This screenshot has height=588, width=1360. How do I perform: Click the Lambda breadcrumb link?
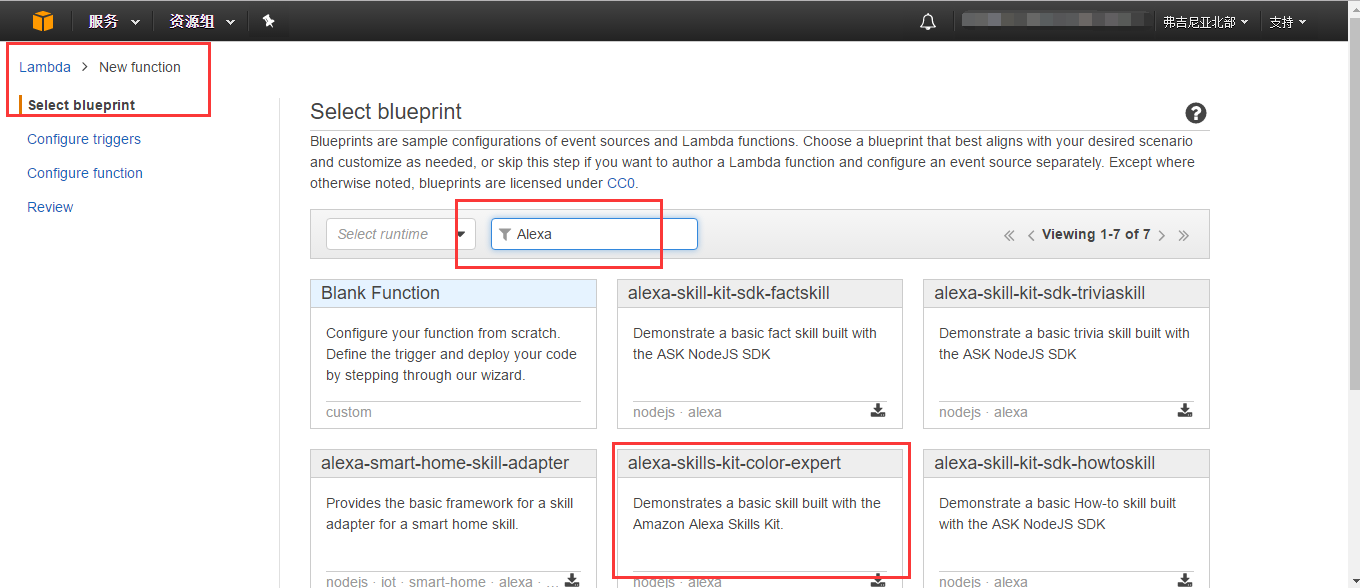coord(45,67)
